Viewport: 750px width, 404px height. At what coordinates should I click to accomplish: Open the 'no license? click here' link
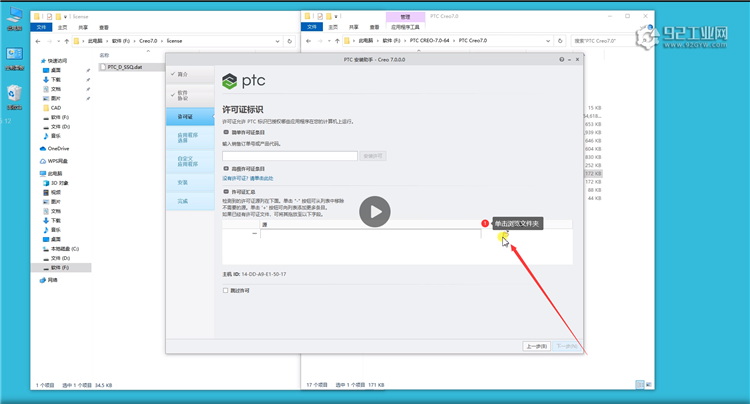tap(248, 178)
